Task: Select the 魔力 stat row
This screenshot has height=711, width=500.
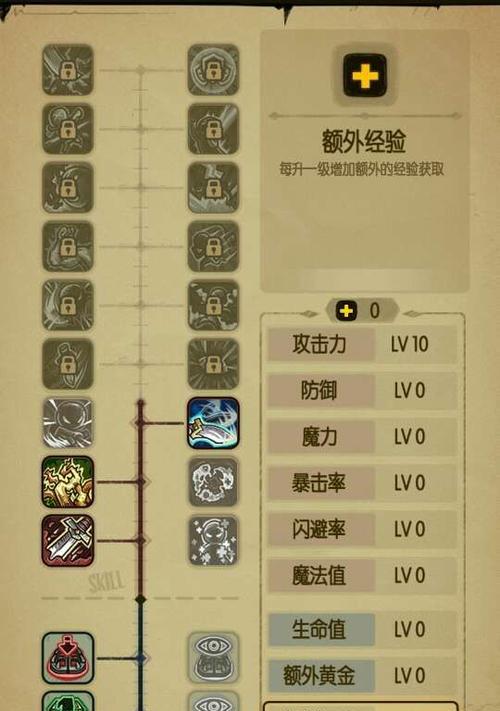Action: point(362,437)
